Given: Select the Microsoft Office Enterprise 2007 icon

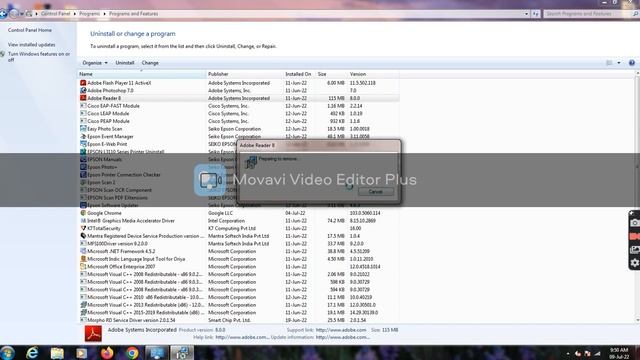Looking at the screenshot, I should (83, 267).
